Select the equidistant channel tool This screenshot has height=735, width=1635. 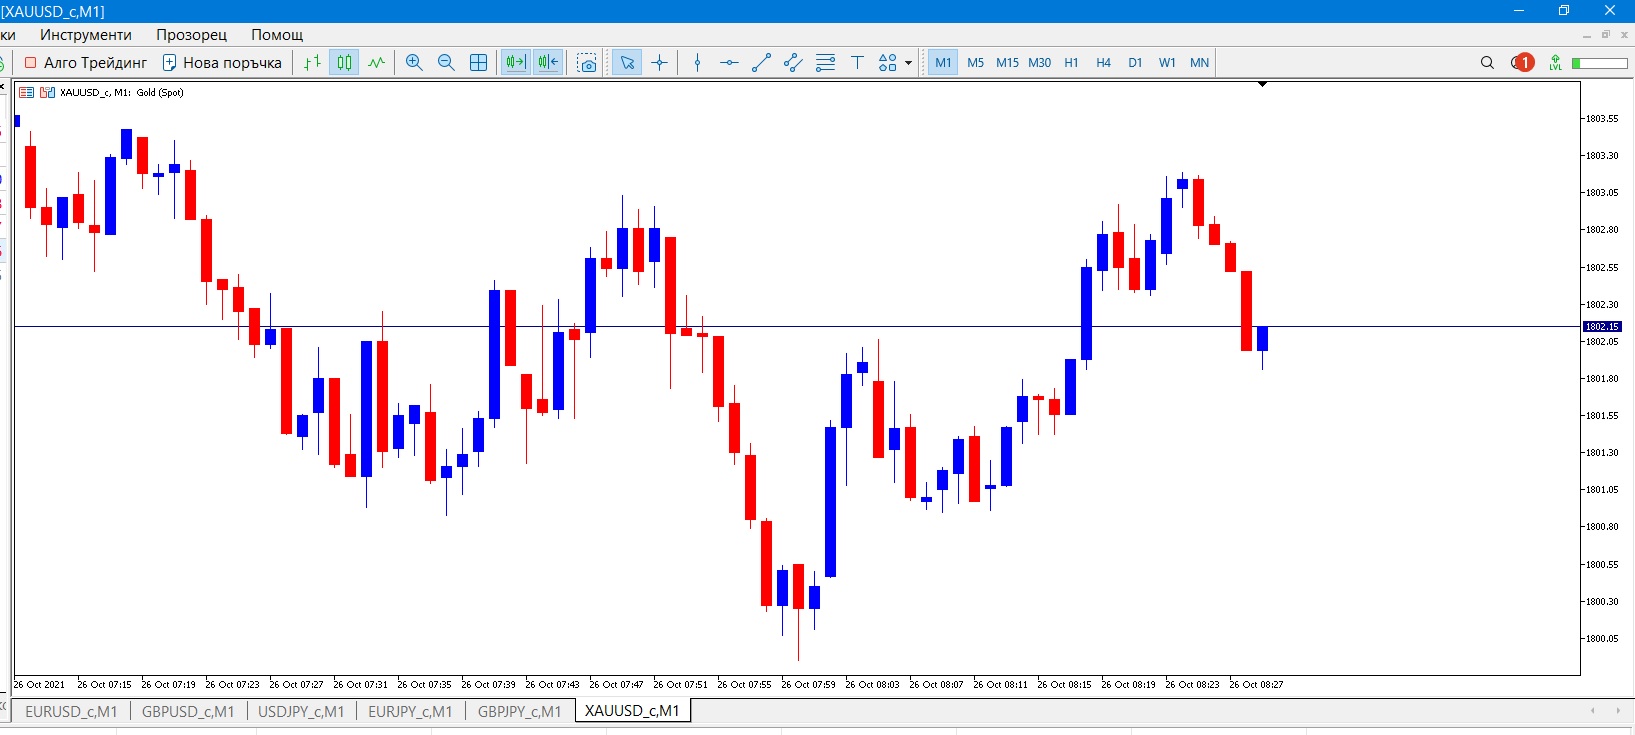tap(793, 62)
